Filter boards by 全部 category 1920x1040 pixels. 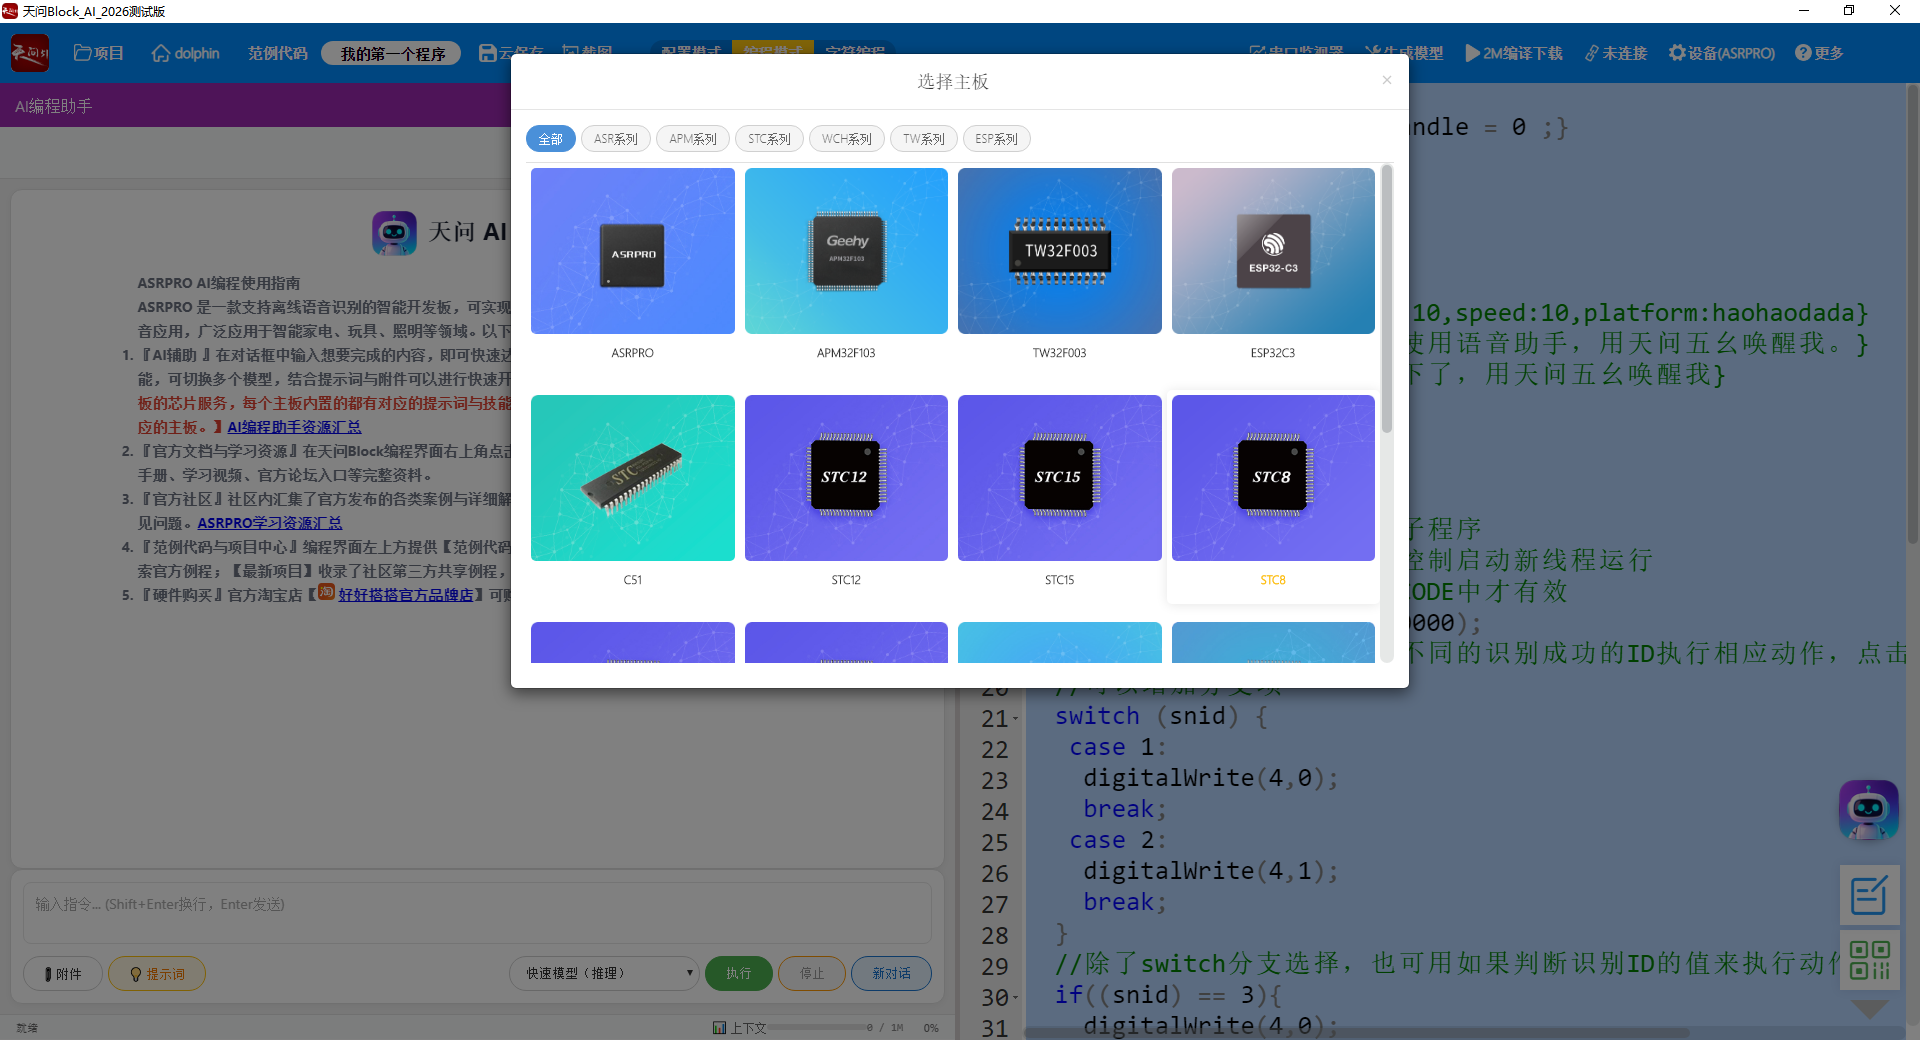click(x=551, y=139)
